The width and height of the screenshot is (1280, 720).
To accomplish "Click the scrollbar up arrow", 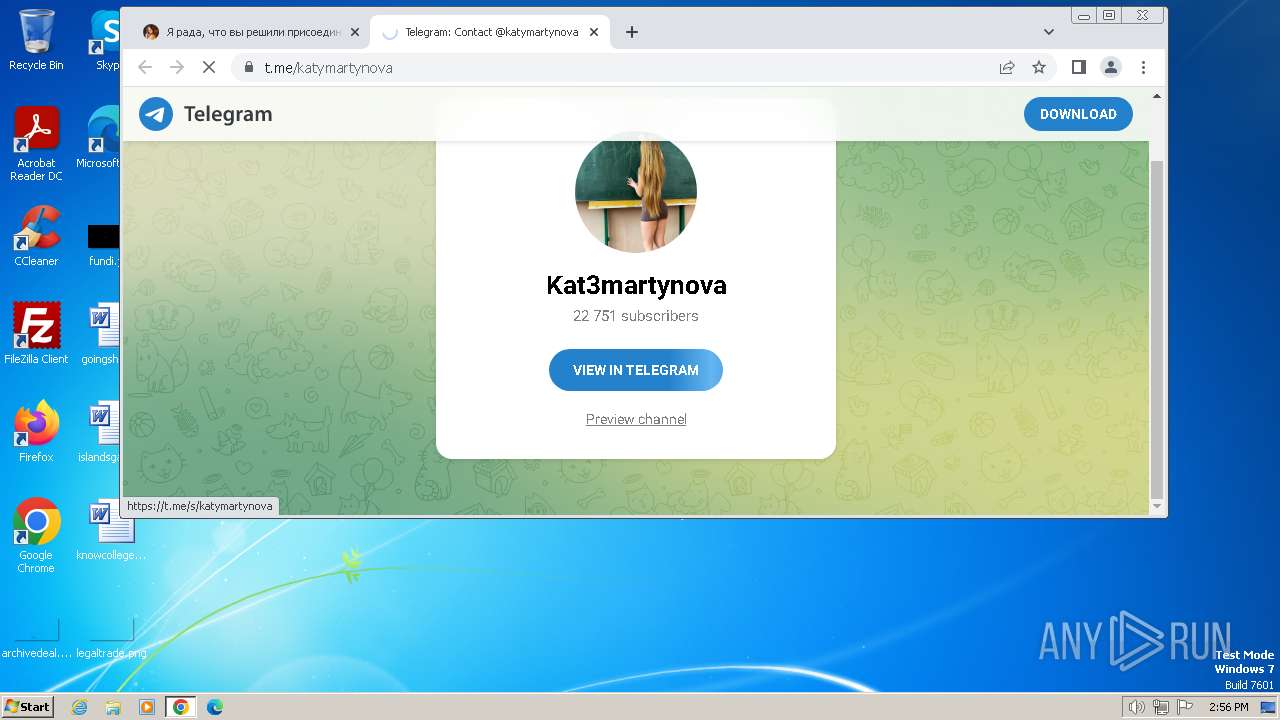I will (1157, 96).
